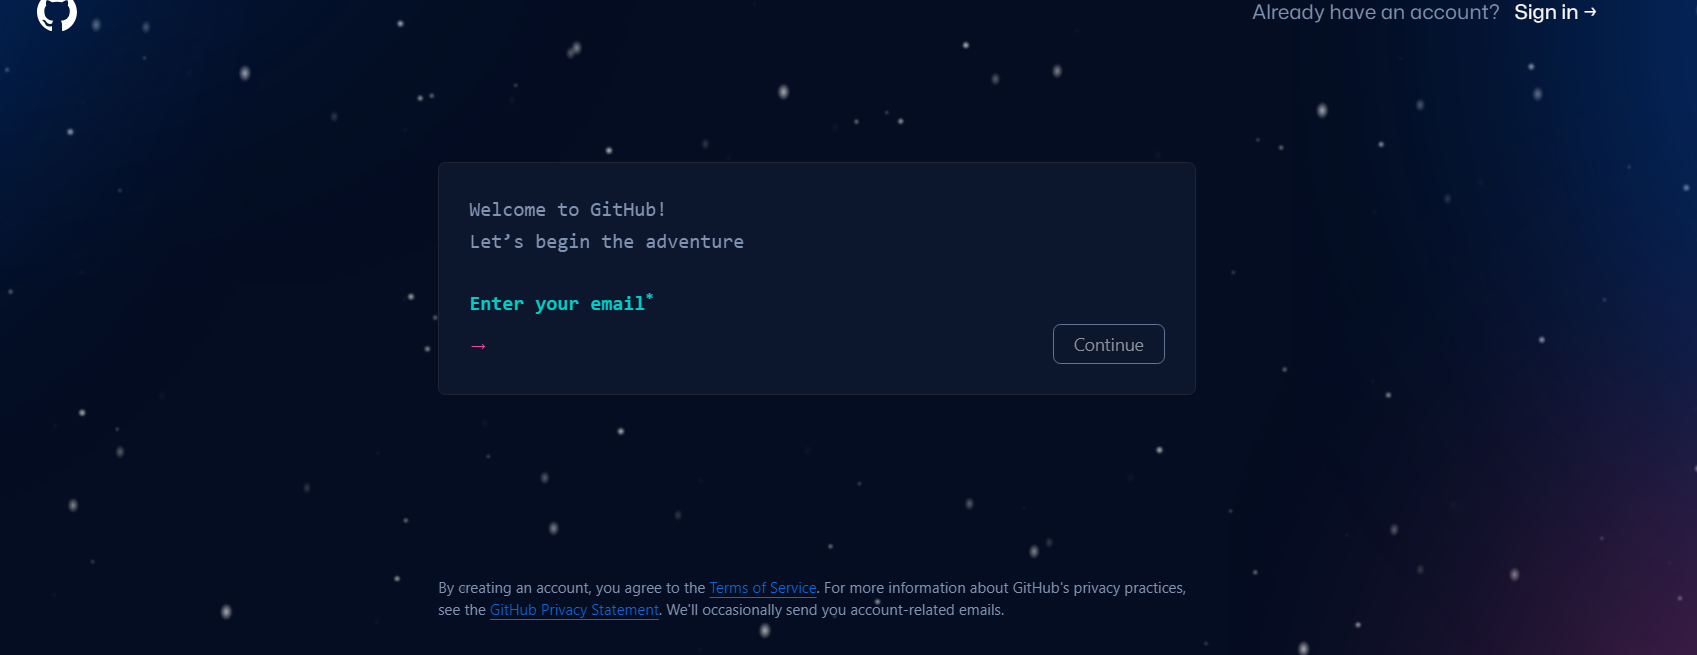Screen dimensions: 1697x655
Task: Open the GitHub Octocat logo homepage
Action: (57, 12)
